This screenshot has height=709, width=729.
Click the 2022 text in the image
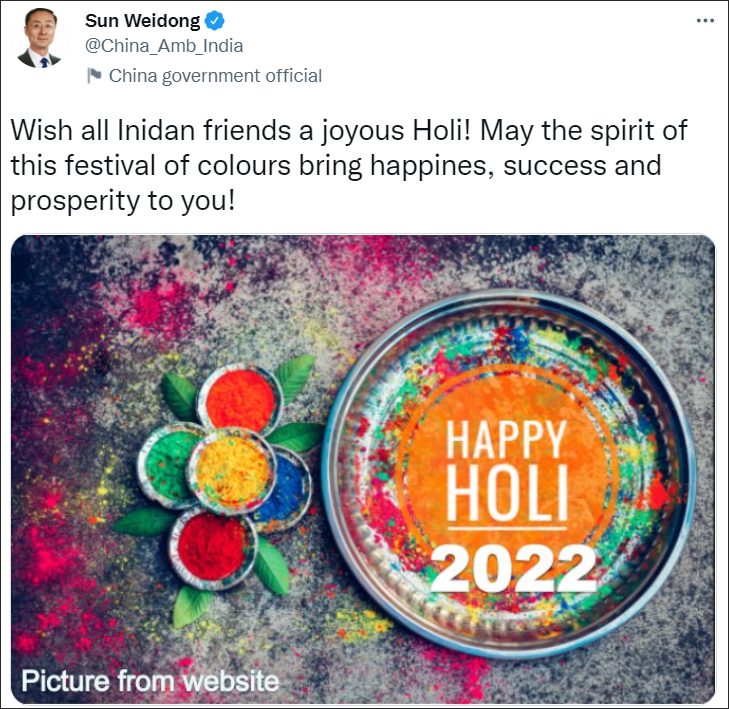[x=514, y=568]
